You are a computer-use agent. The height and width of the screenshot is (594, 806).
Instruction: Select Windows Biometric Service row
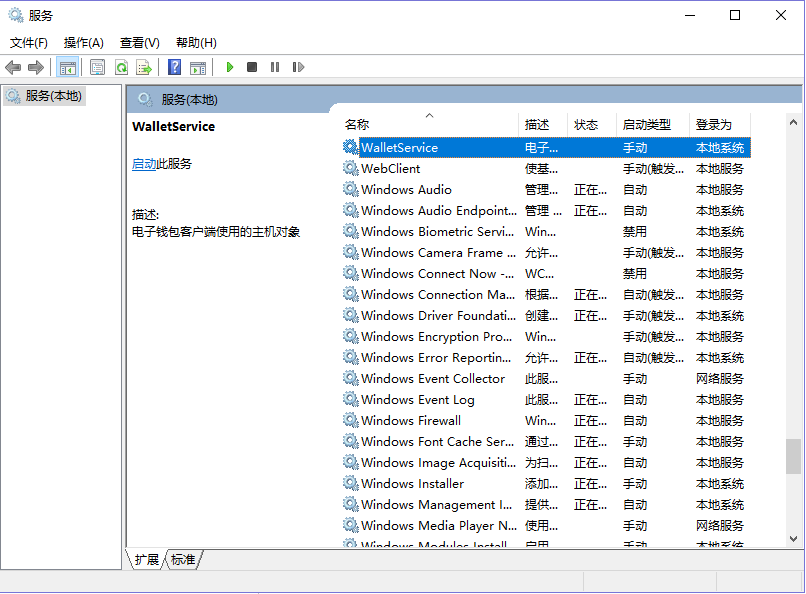546,232
